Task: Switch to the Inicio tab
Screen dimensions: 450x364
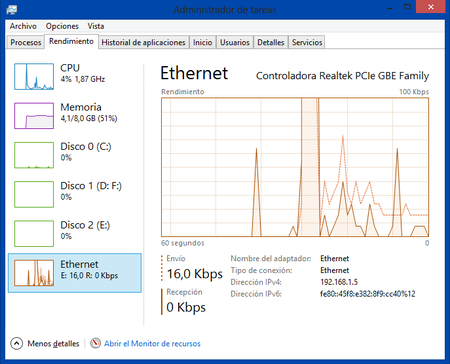Action: pyautogui.click(x=203, y=42)
